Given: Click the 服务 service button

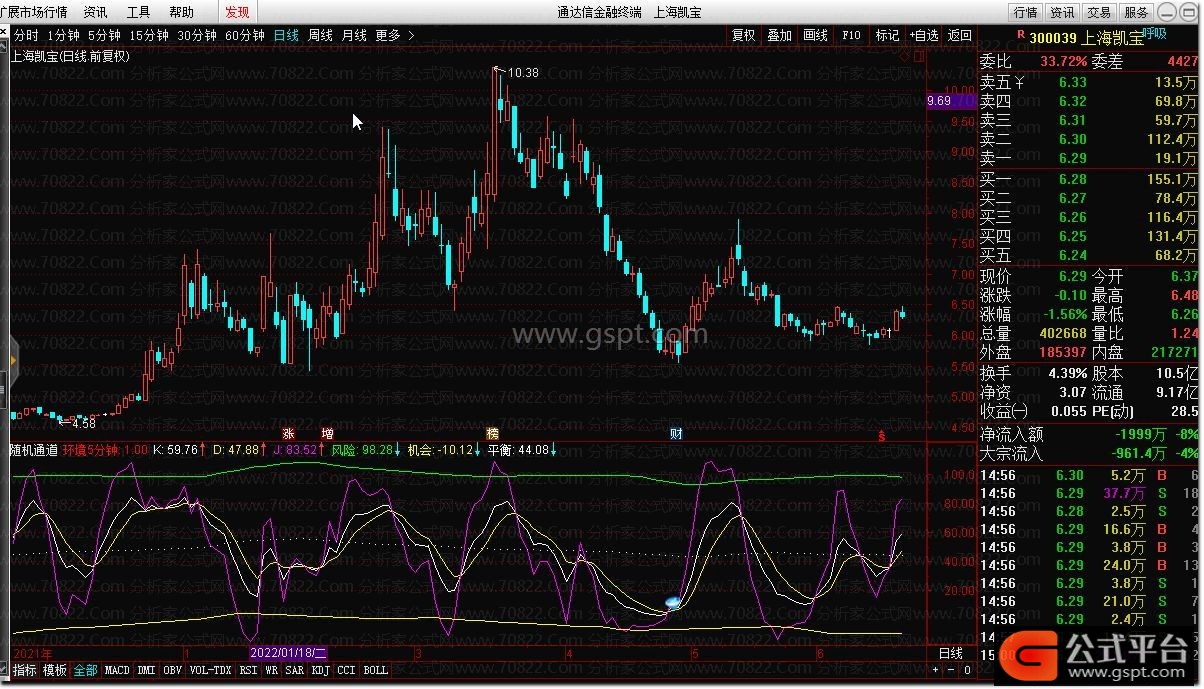Looking at the screenshot, I should (1136, 12).
